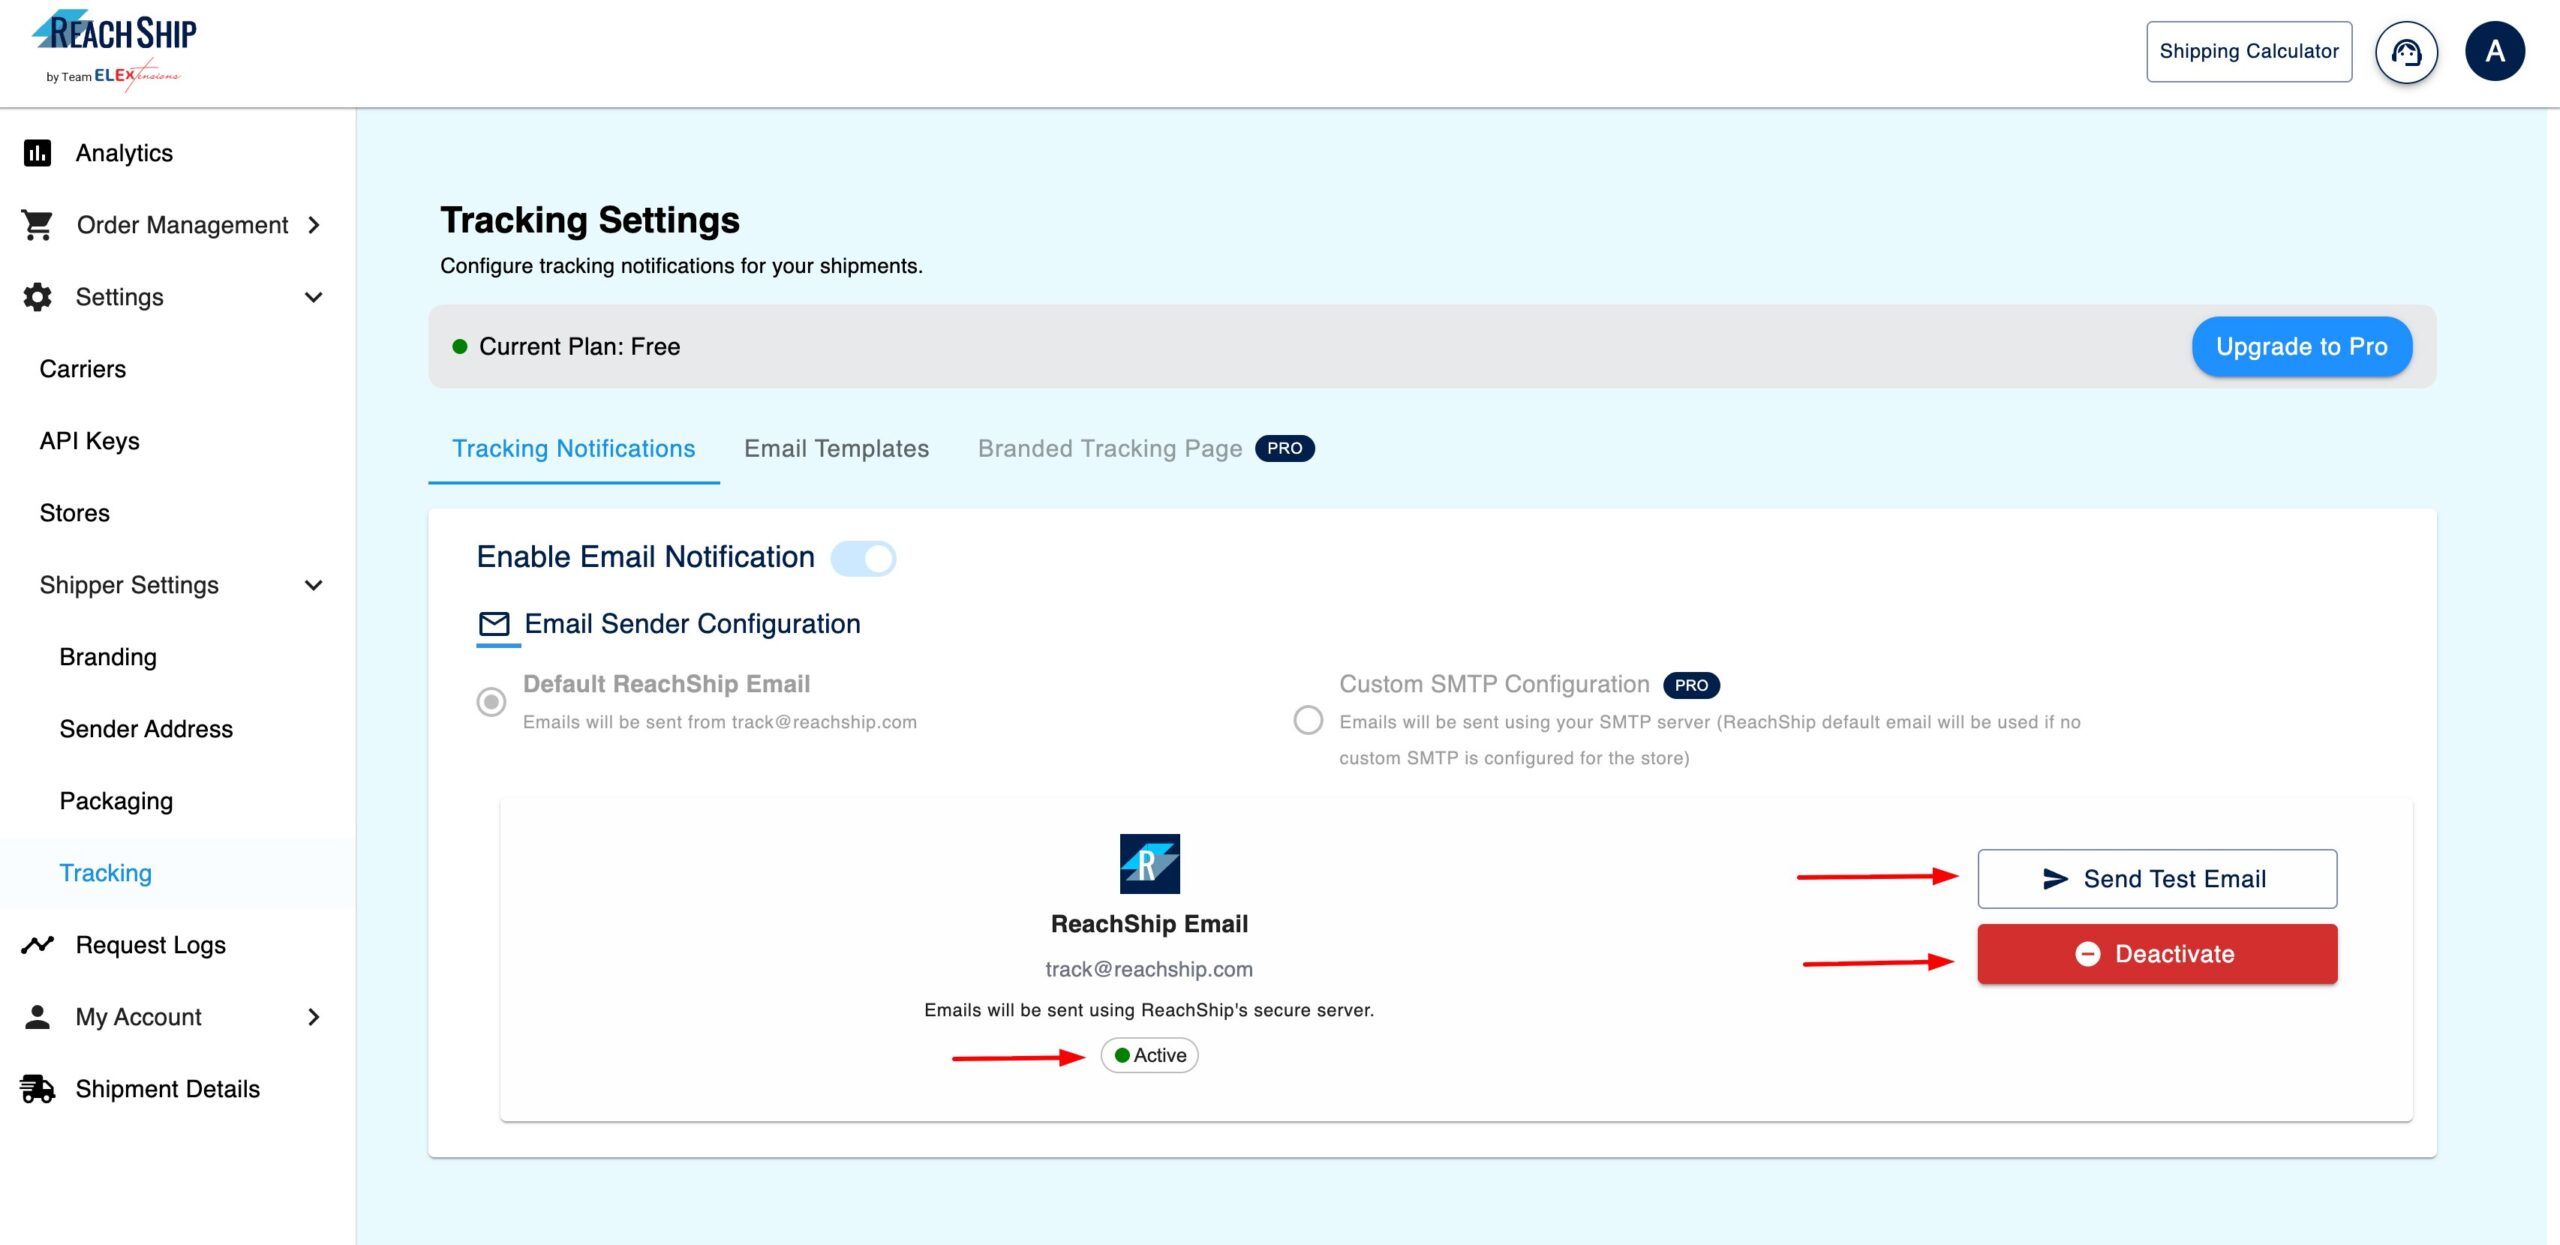
Task: Open API Keys in the sidebar
Action: 90,441
